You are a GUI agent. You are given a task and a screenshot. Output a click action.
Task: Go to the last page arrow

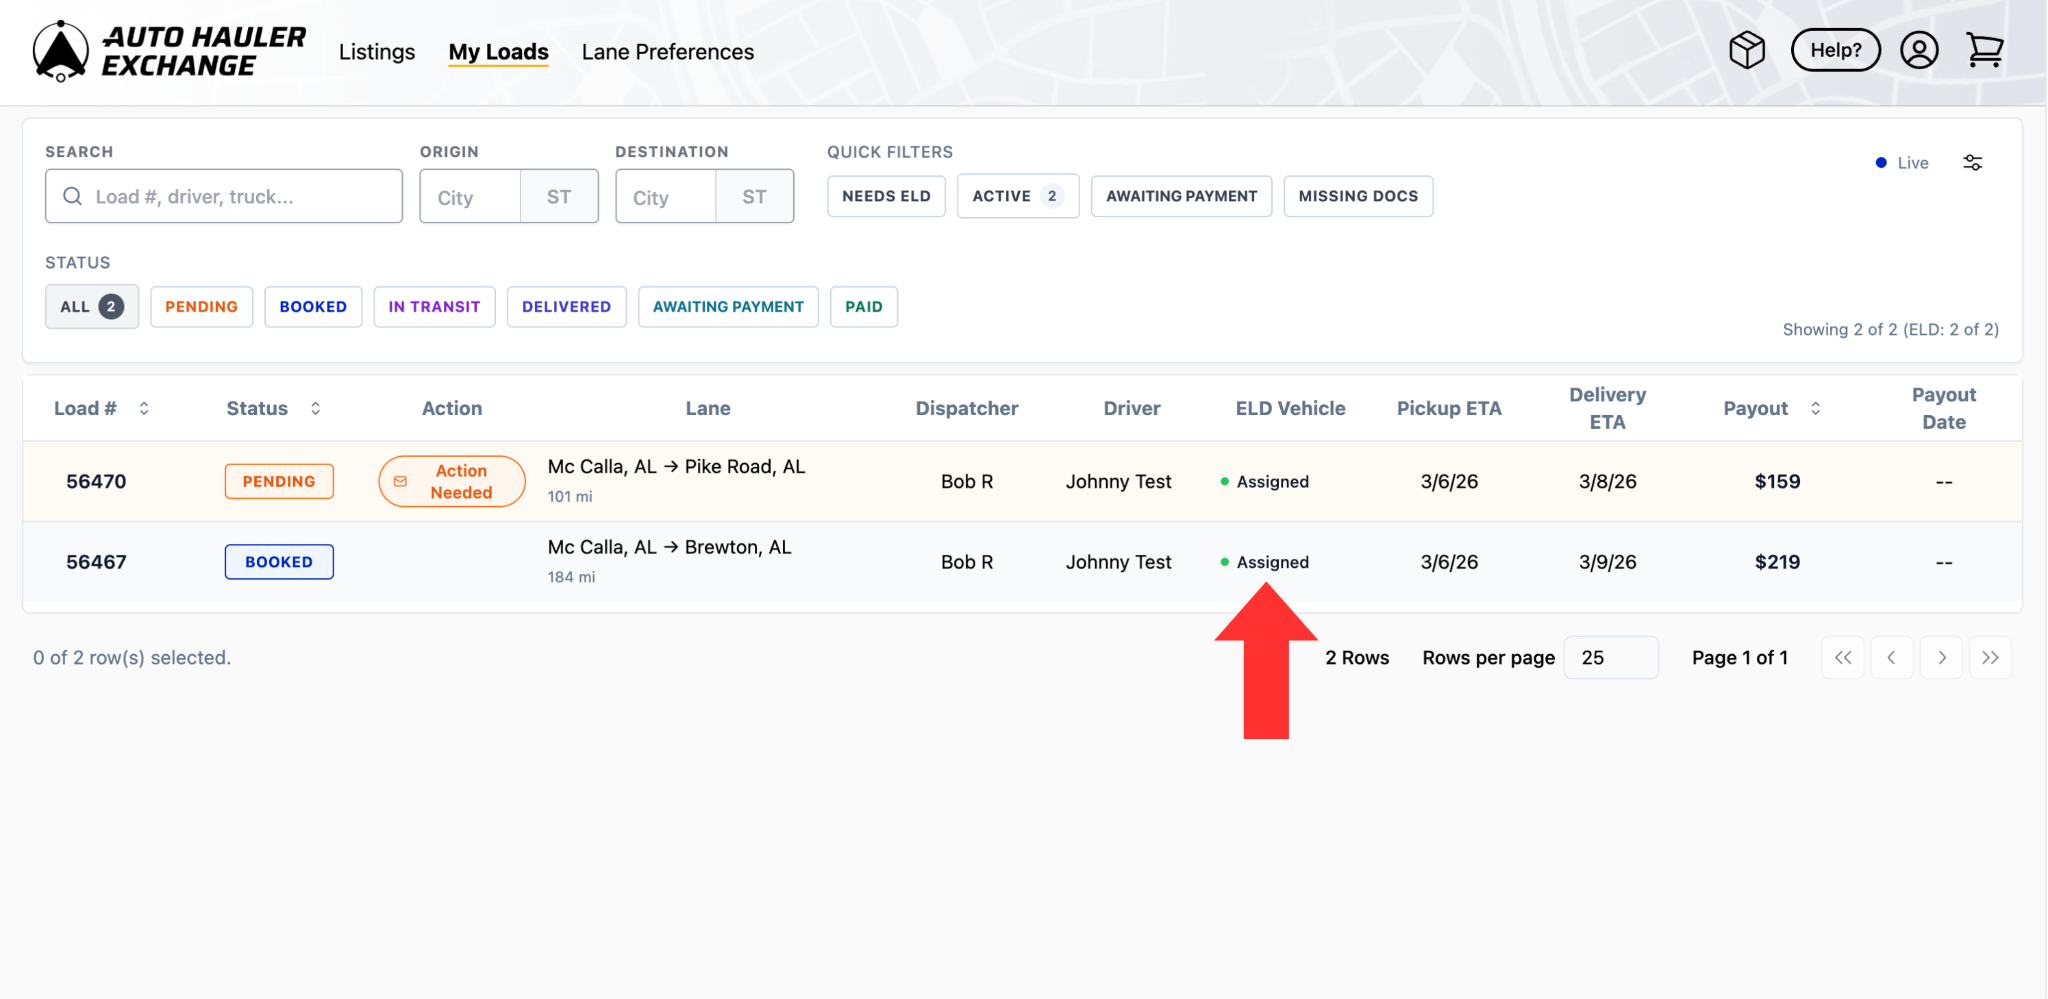1990,658
